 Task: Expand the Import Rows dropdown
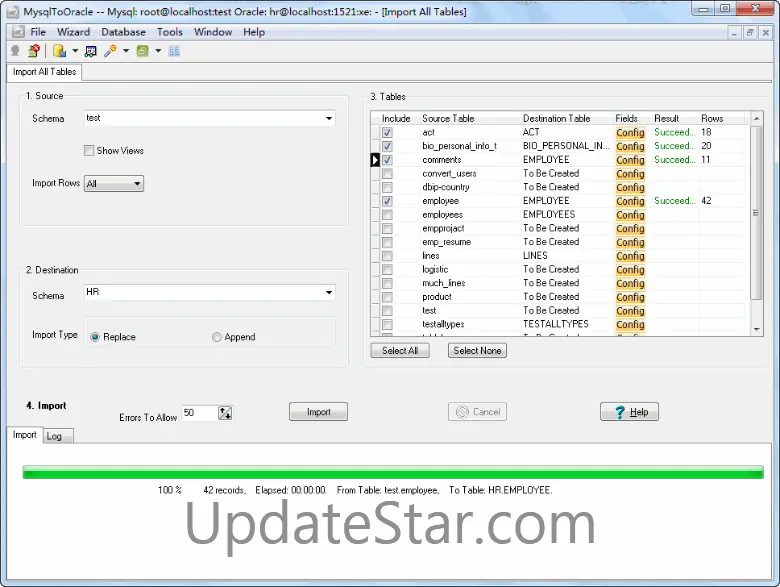point(137,184)
